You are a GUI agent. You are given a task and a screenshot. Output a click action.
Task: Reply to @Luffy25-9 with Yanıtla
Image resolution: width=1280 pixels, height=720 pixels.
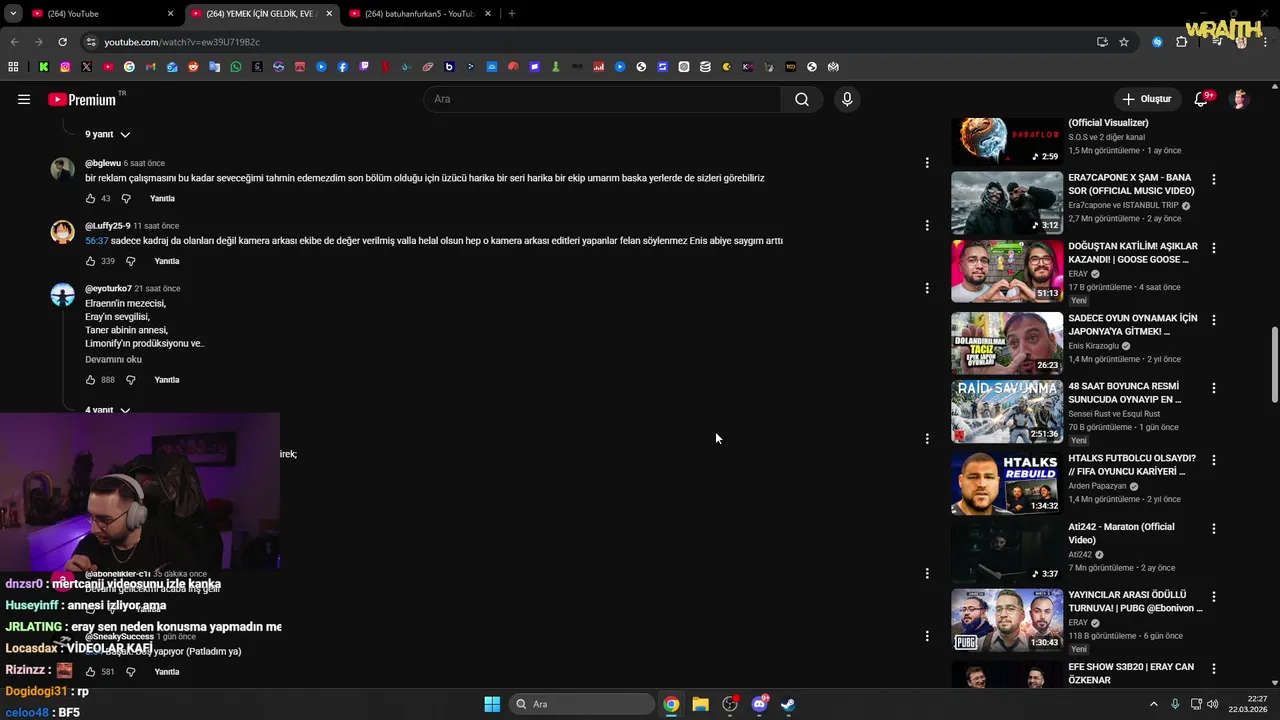tap(167, 261)
